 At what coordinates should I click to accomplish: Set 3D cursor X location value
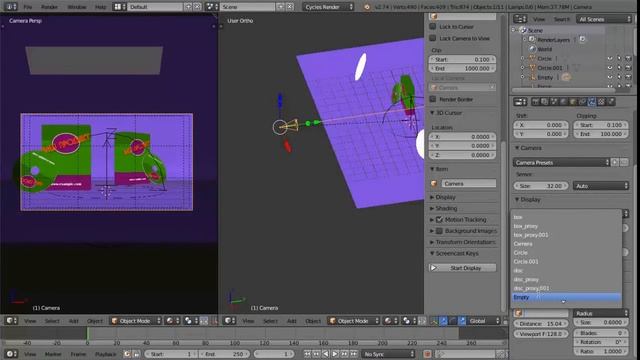(462, 137)
